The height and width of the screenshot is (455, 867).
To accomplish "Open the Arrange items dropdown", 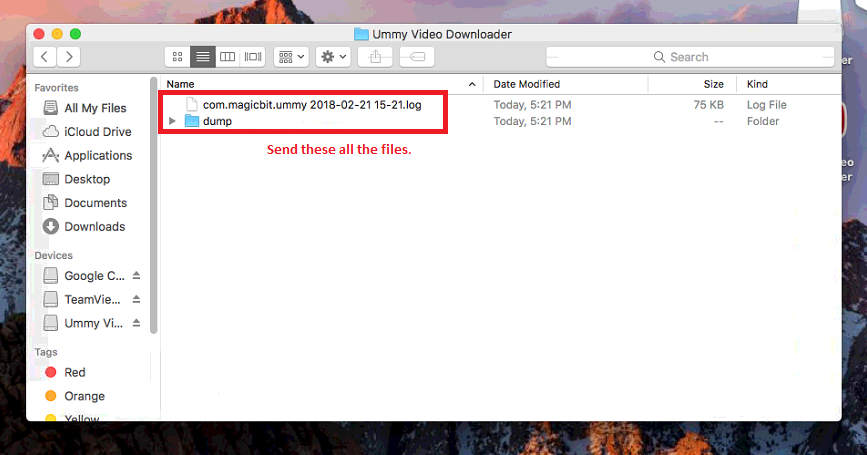I will [x=291, y=56].
